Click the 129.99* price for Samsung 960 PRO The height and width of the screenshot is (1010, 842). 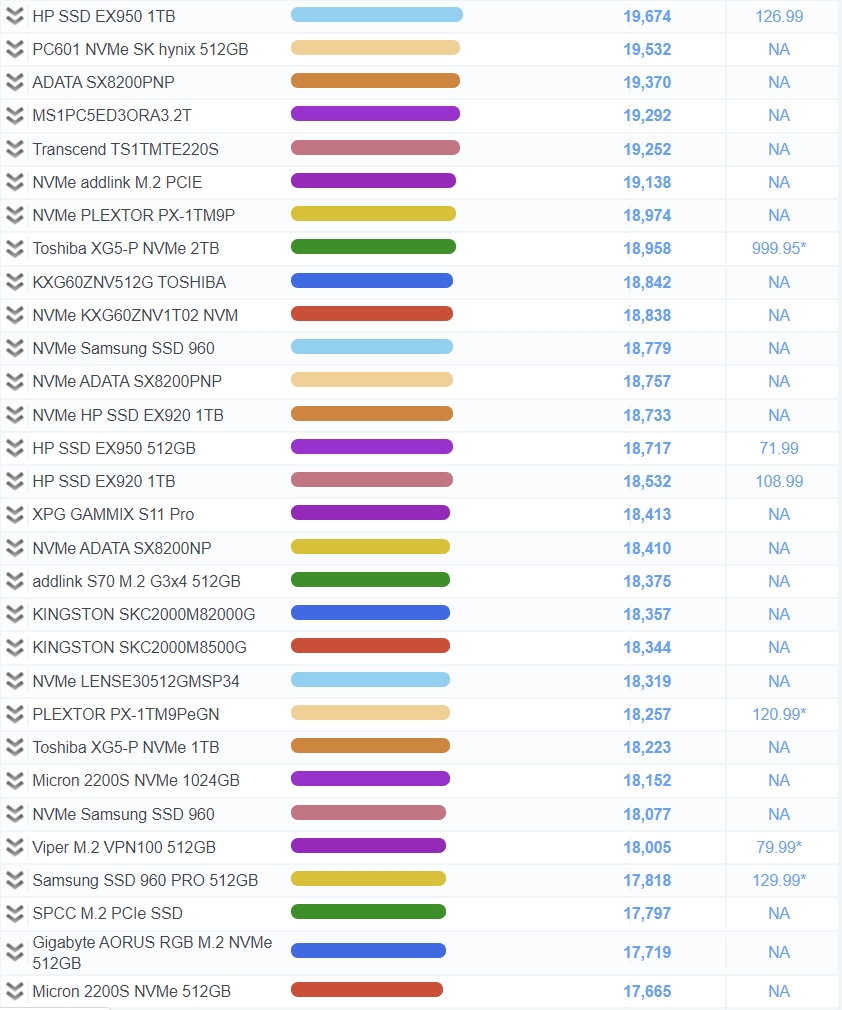pyautogui.click(x=779, y=880)
